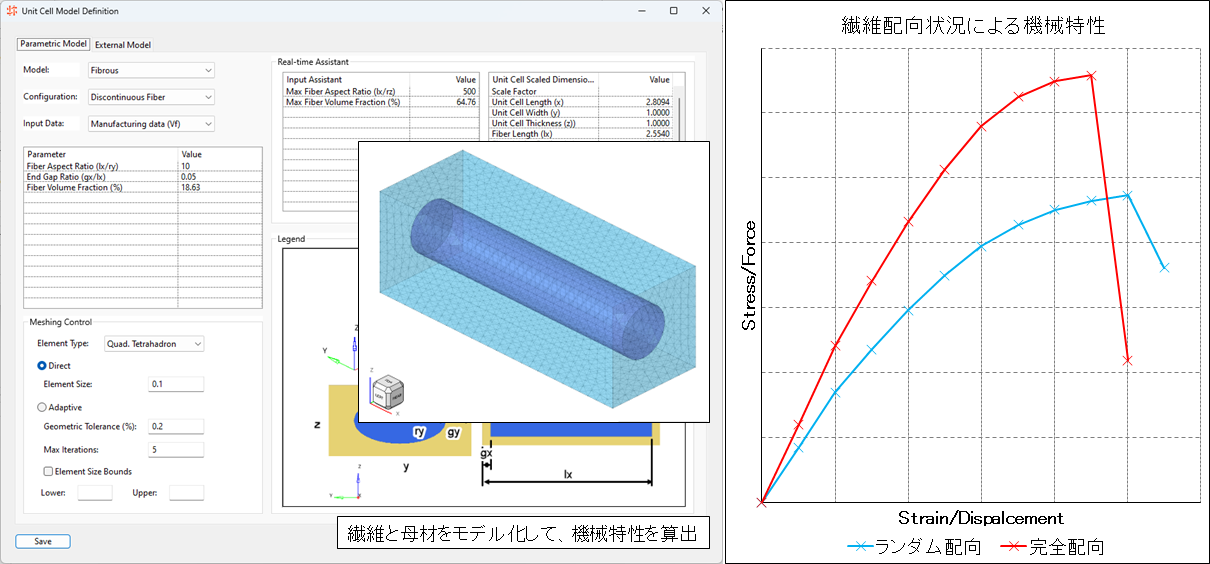Click value 18.63 in parameter table
Screen dimensions: 1210x564
pos(190,187)
